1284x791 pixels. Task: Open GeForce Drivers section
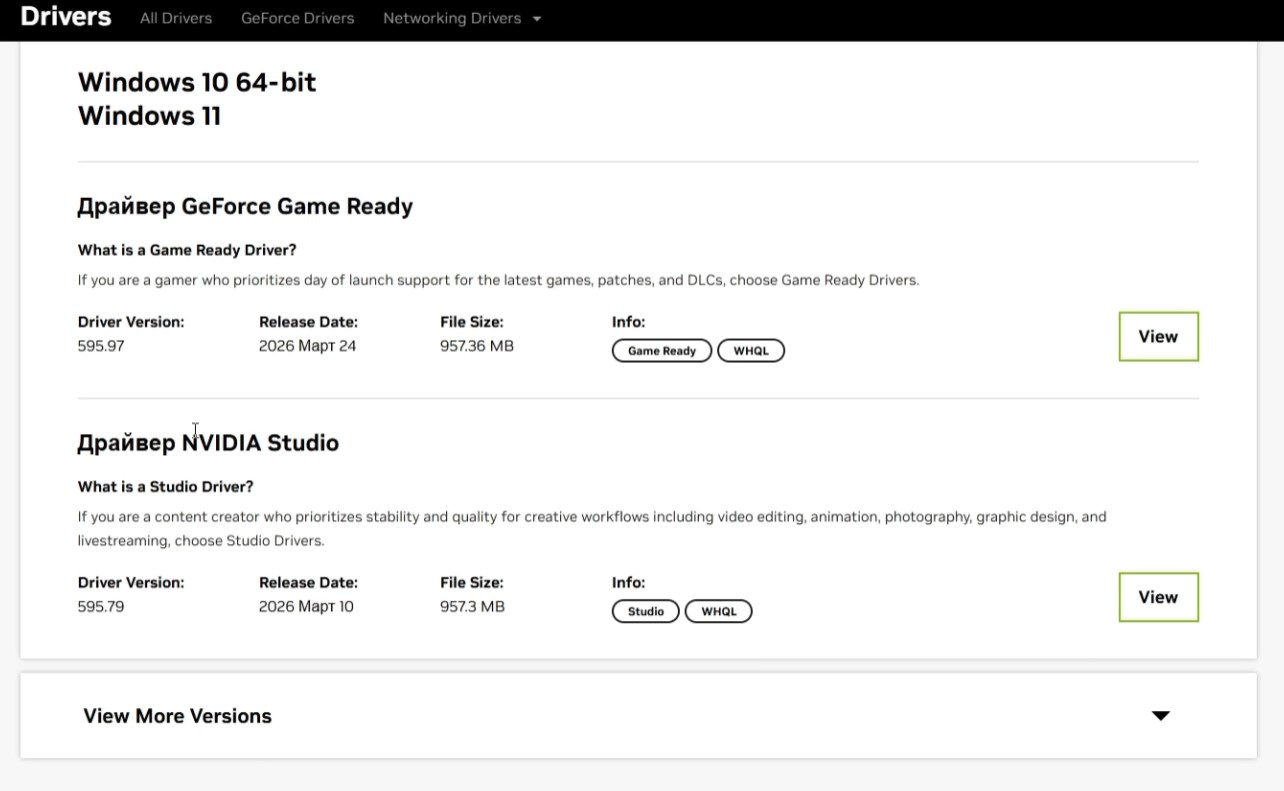click(x=298, y=18)
